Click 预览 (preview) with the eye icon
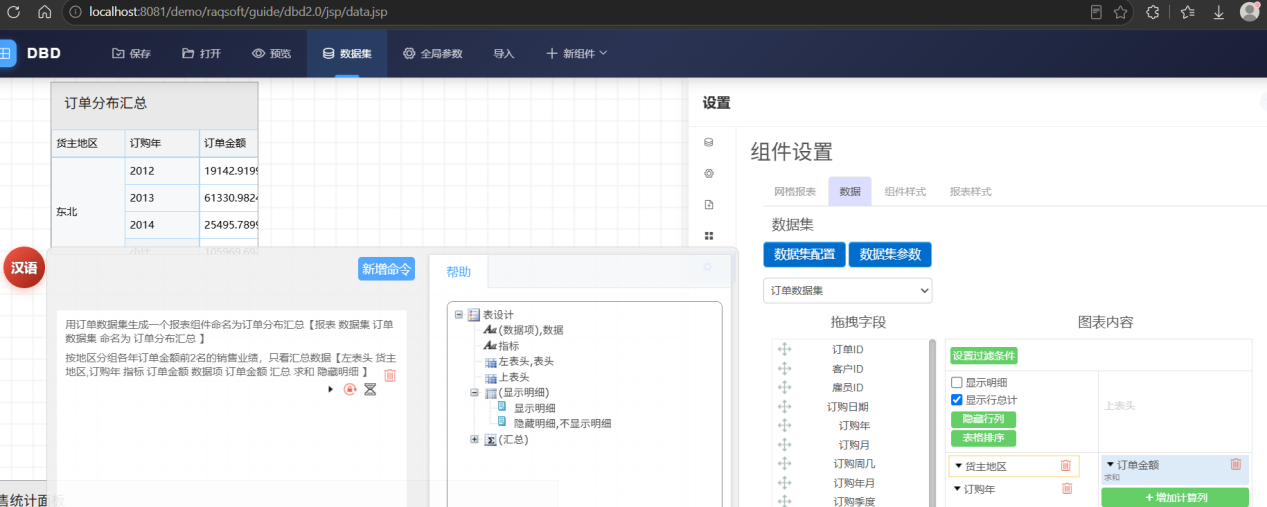This screenshot has width=1267, height=507. [x=271, y=53]
